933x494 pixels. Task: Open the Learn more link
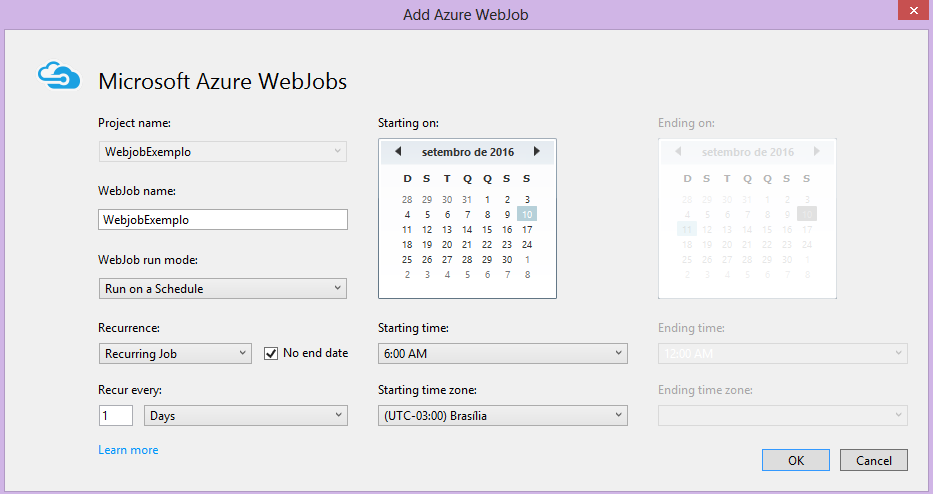click(129, 450)
